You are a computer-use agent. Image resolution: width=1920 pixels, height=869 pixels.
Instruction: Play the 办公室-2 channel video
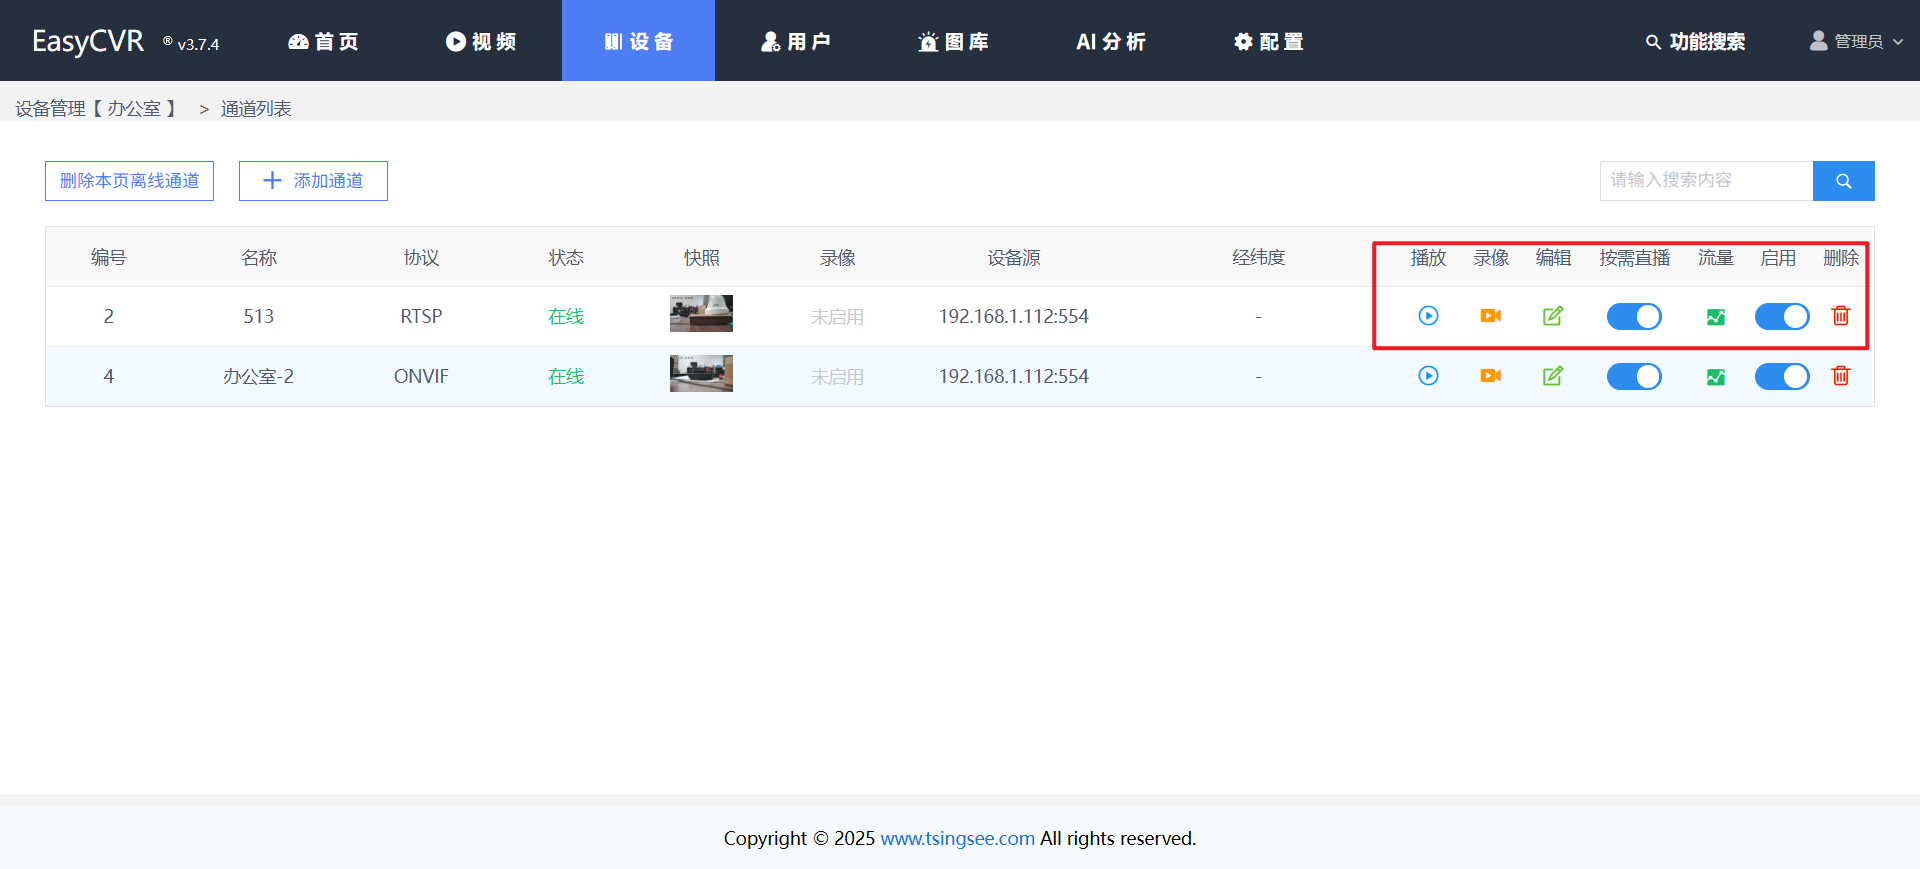click(x=1428, y=376)
